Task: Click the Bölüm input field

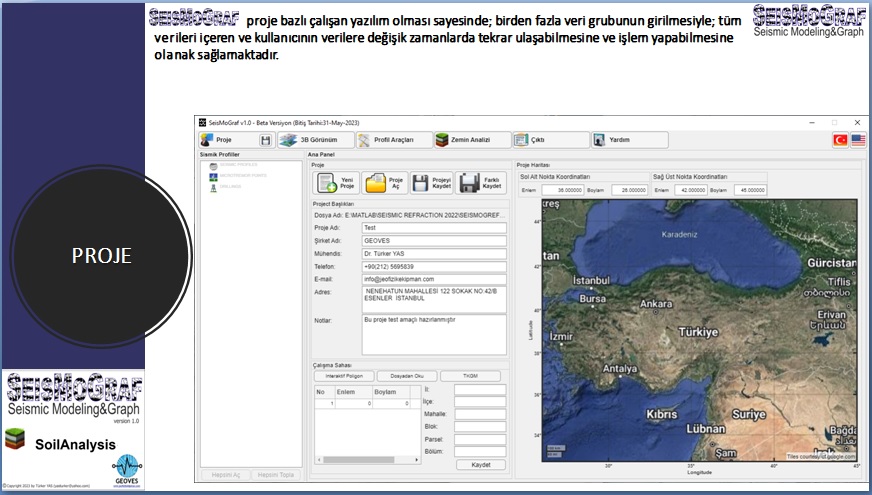Action: [480, 452]
